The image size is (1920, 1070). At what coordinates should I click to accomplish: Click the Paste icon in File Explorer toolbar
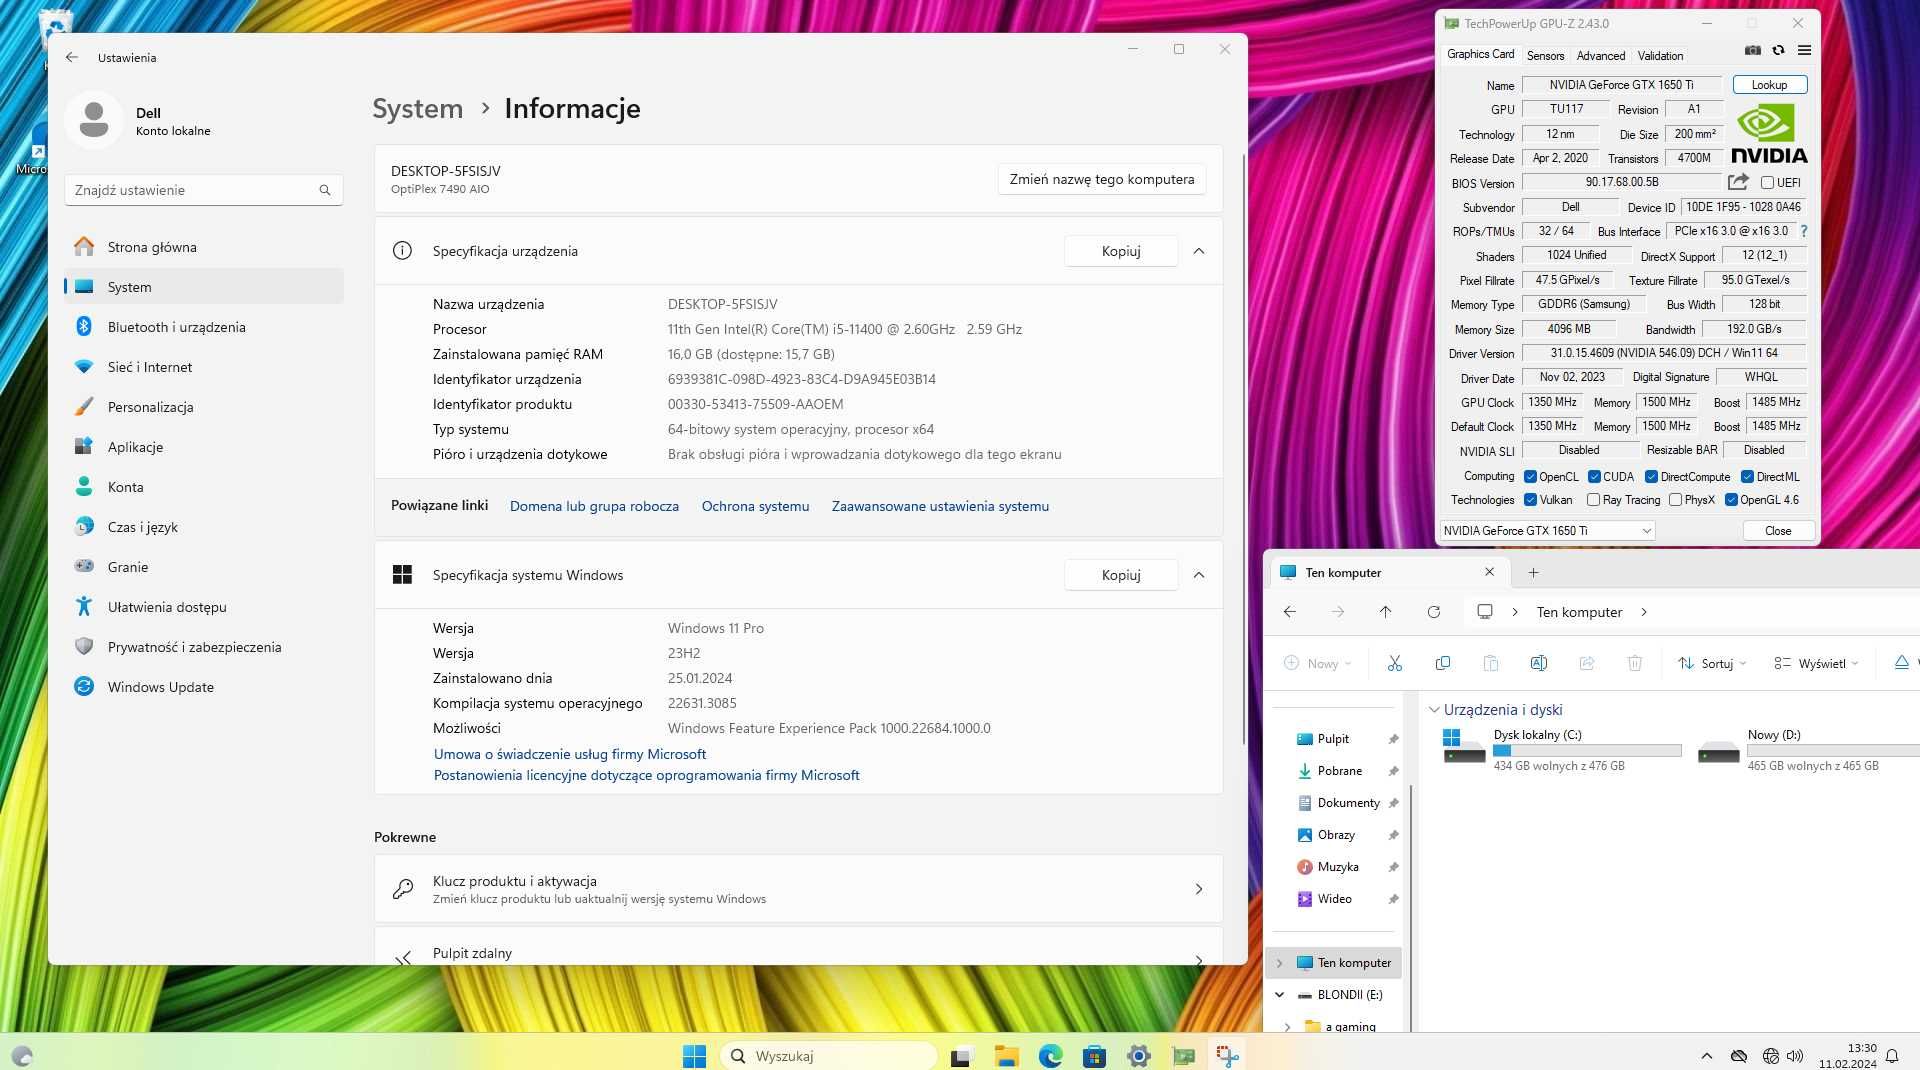[x=1491, y=663]
